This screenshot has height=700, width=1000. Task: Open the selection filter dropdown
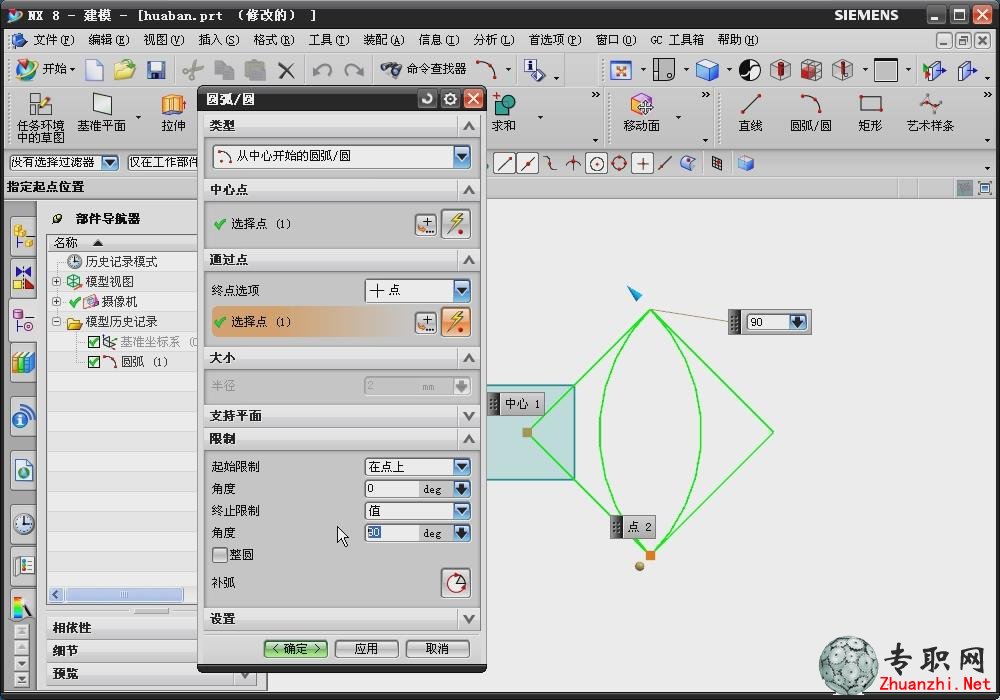(x=110, y=163)
